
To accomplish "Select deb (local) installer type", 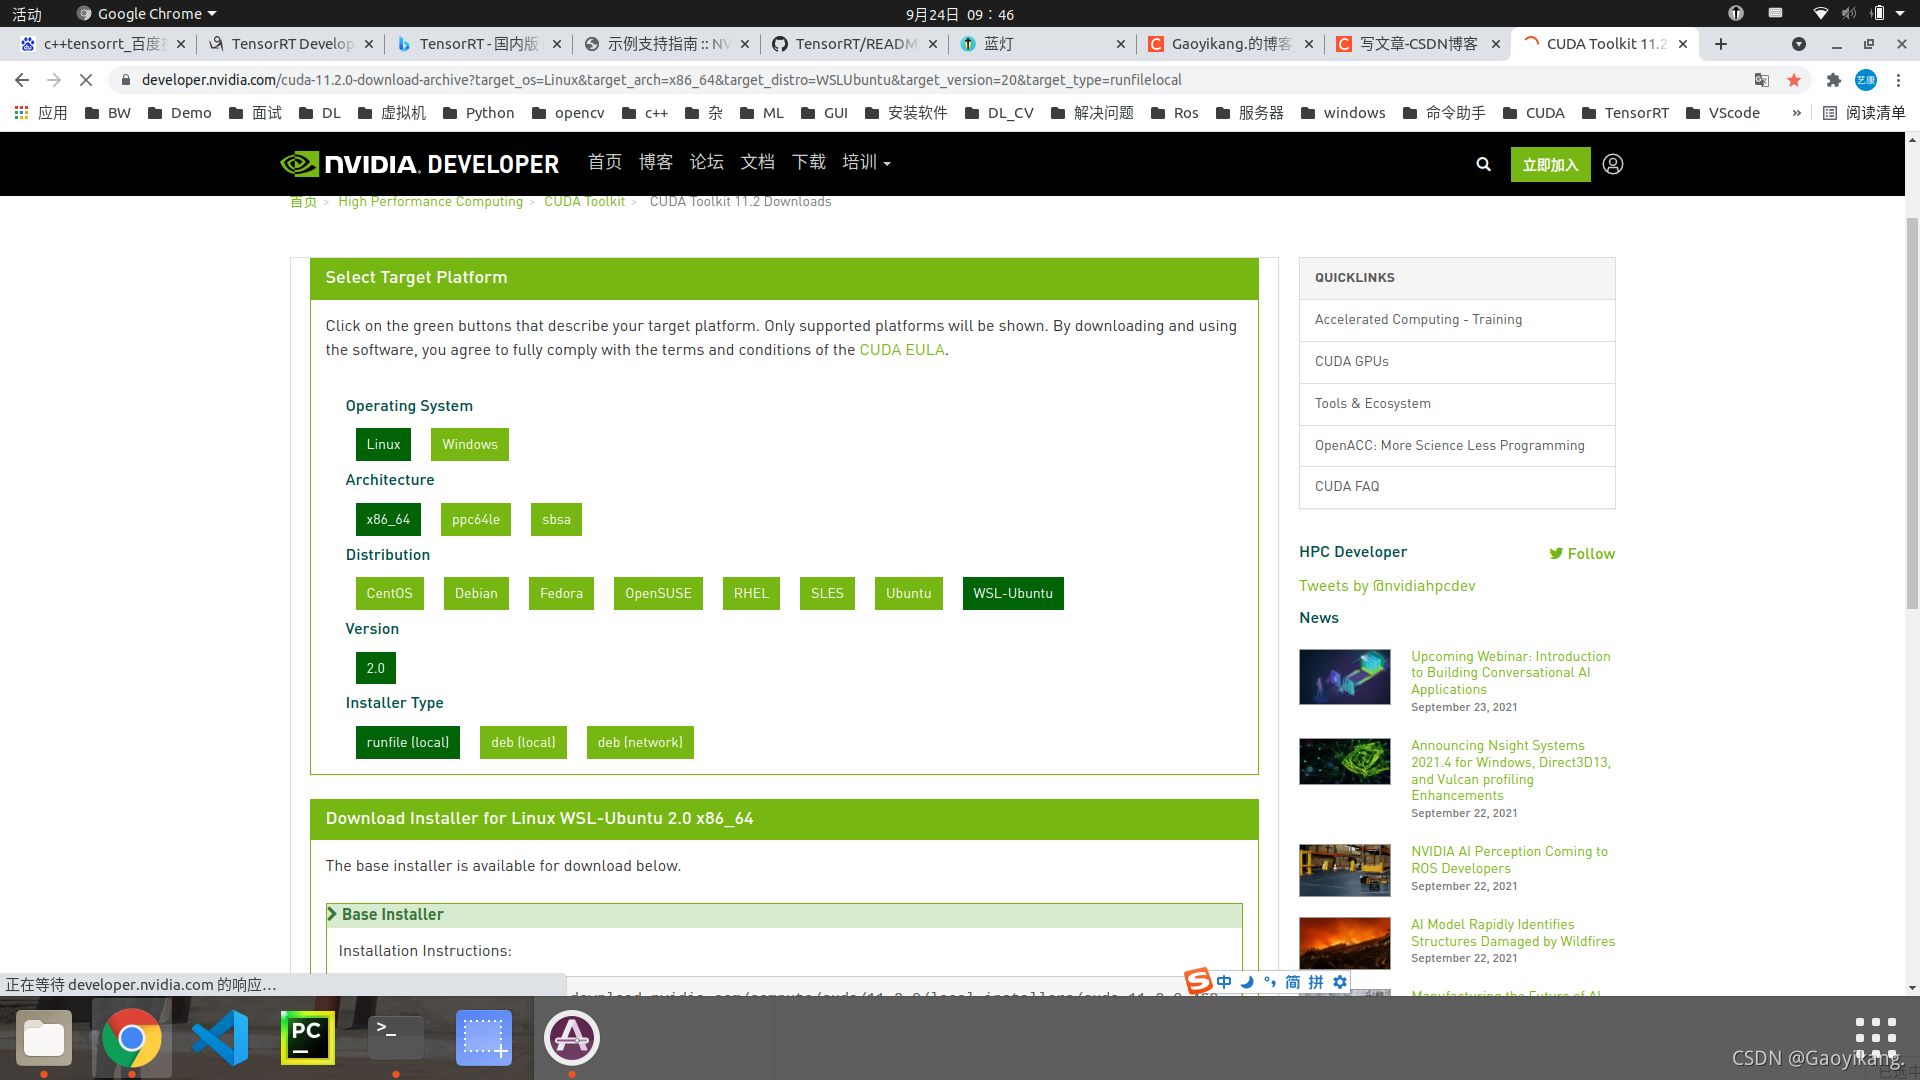I will point(523,743).
